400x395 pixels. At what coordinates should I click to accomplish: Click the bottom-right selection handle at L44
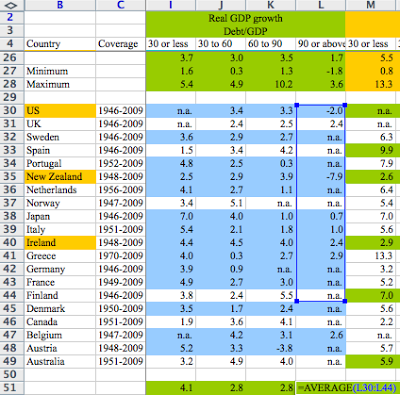point(345,301)
